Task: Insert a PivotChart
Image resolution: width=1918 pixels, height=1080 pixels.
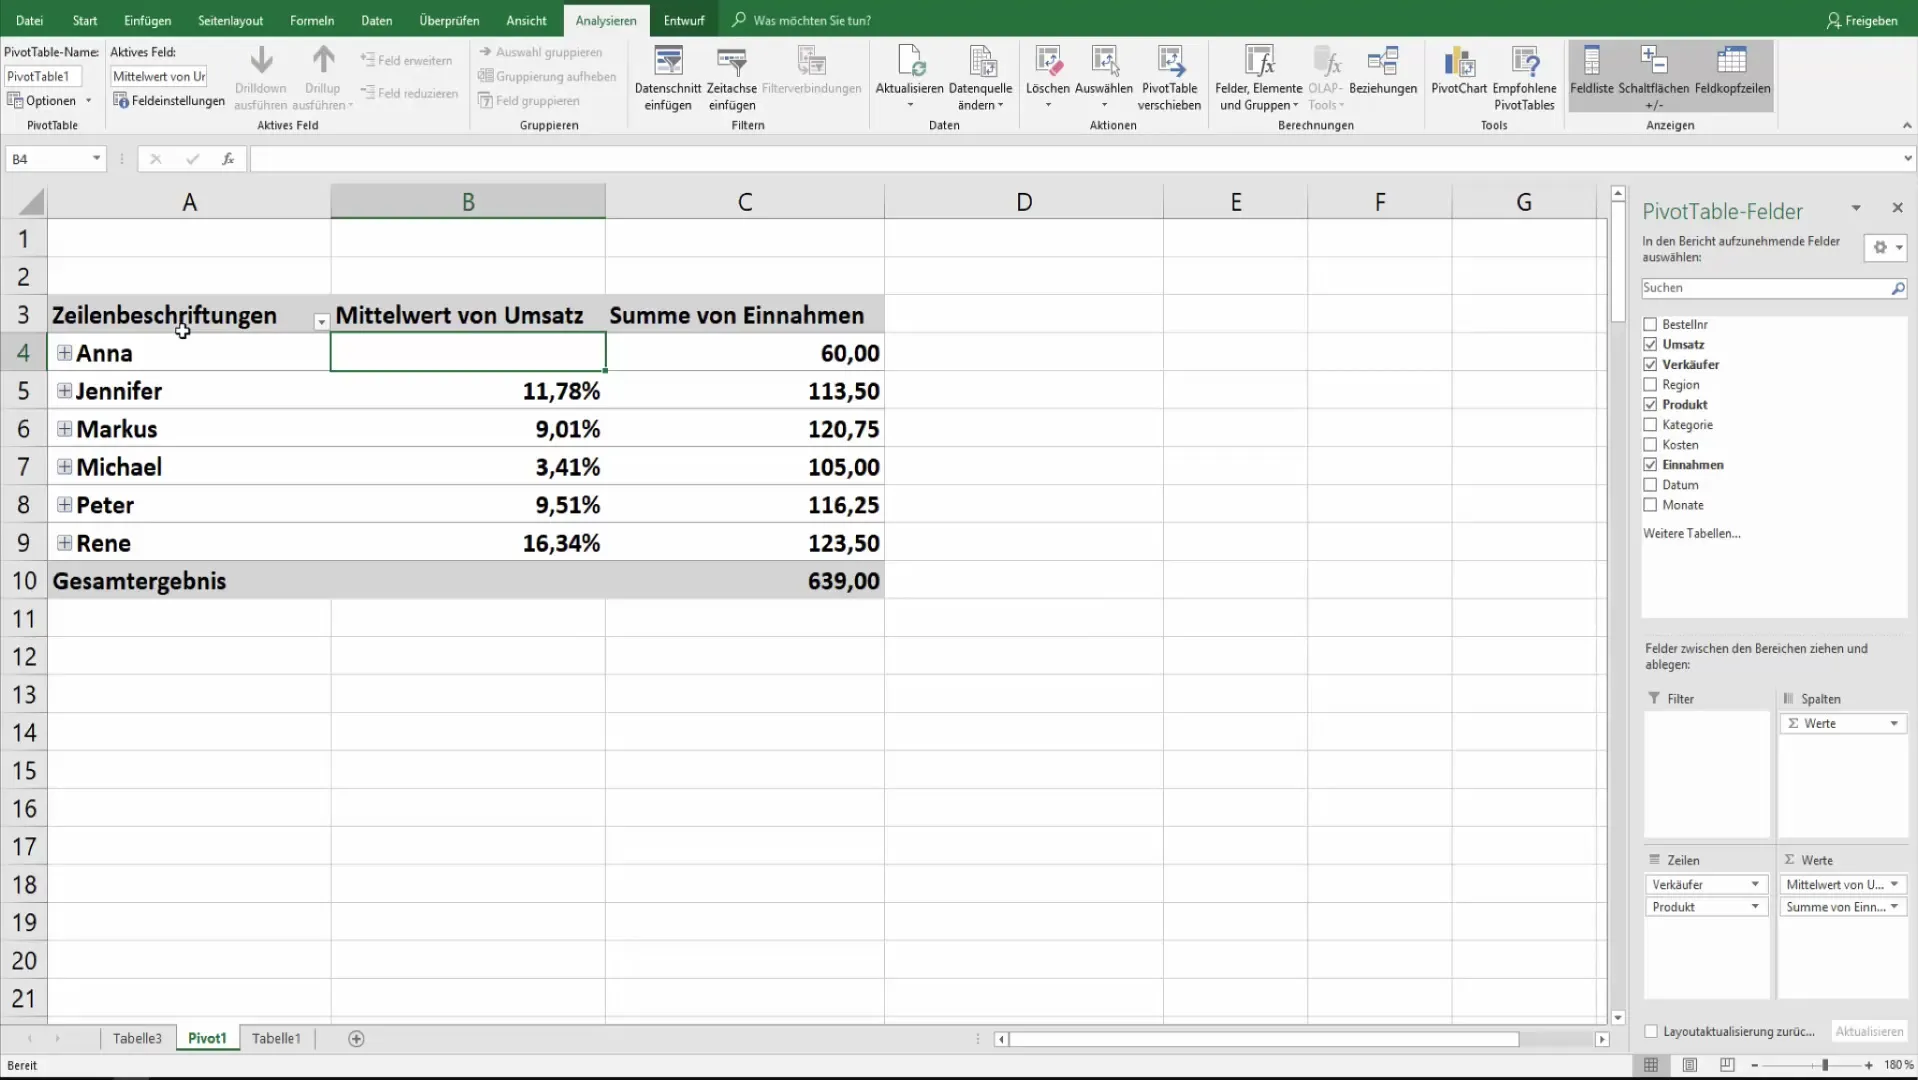Action: [x=1459, y=72]
